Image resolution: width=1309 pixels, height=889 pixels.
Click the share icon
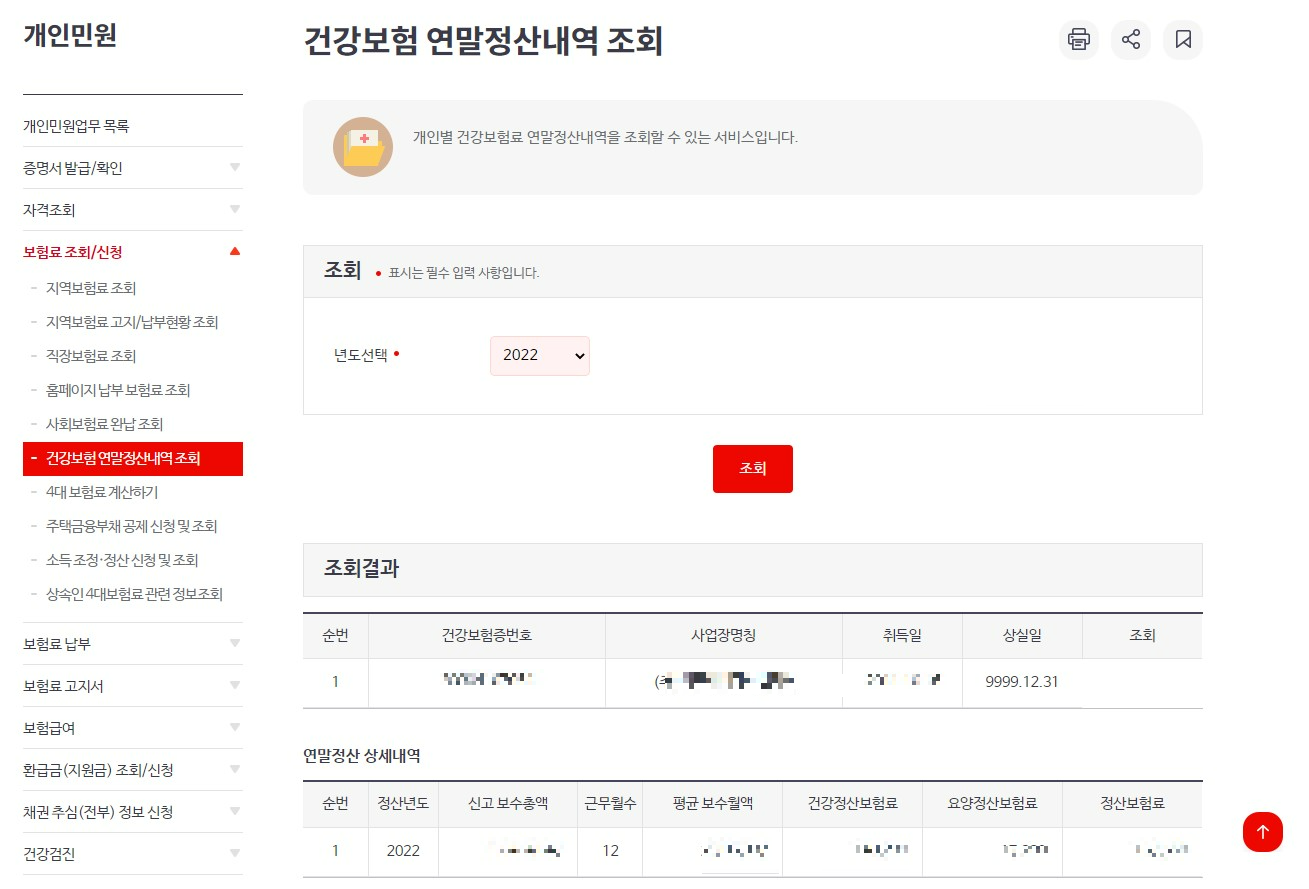click(x=1131, y=40)
